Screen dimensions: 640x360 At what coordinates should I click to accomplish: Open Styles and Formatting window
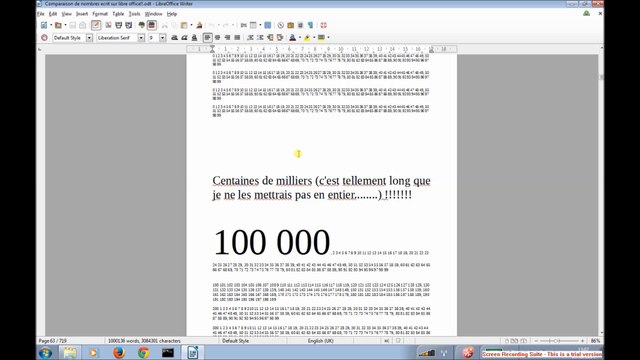coord(44,38)
